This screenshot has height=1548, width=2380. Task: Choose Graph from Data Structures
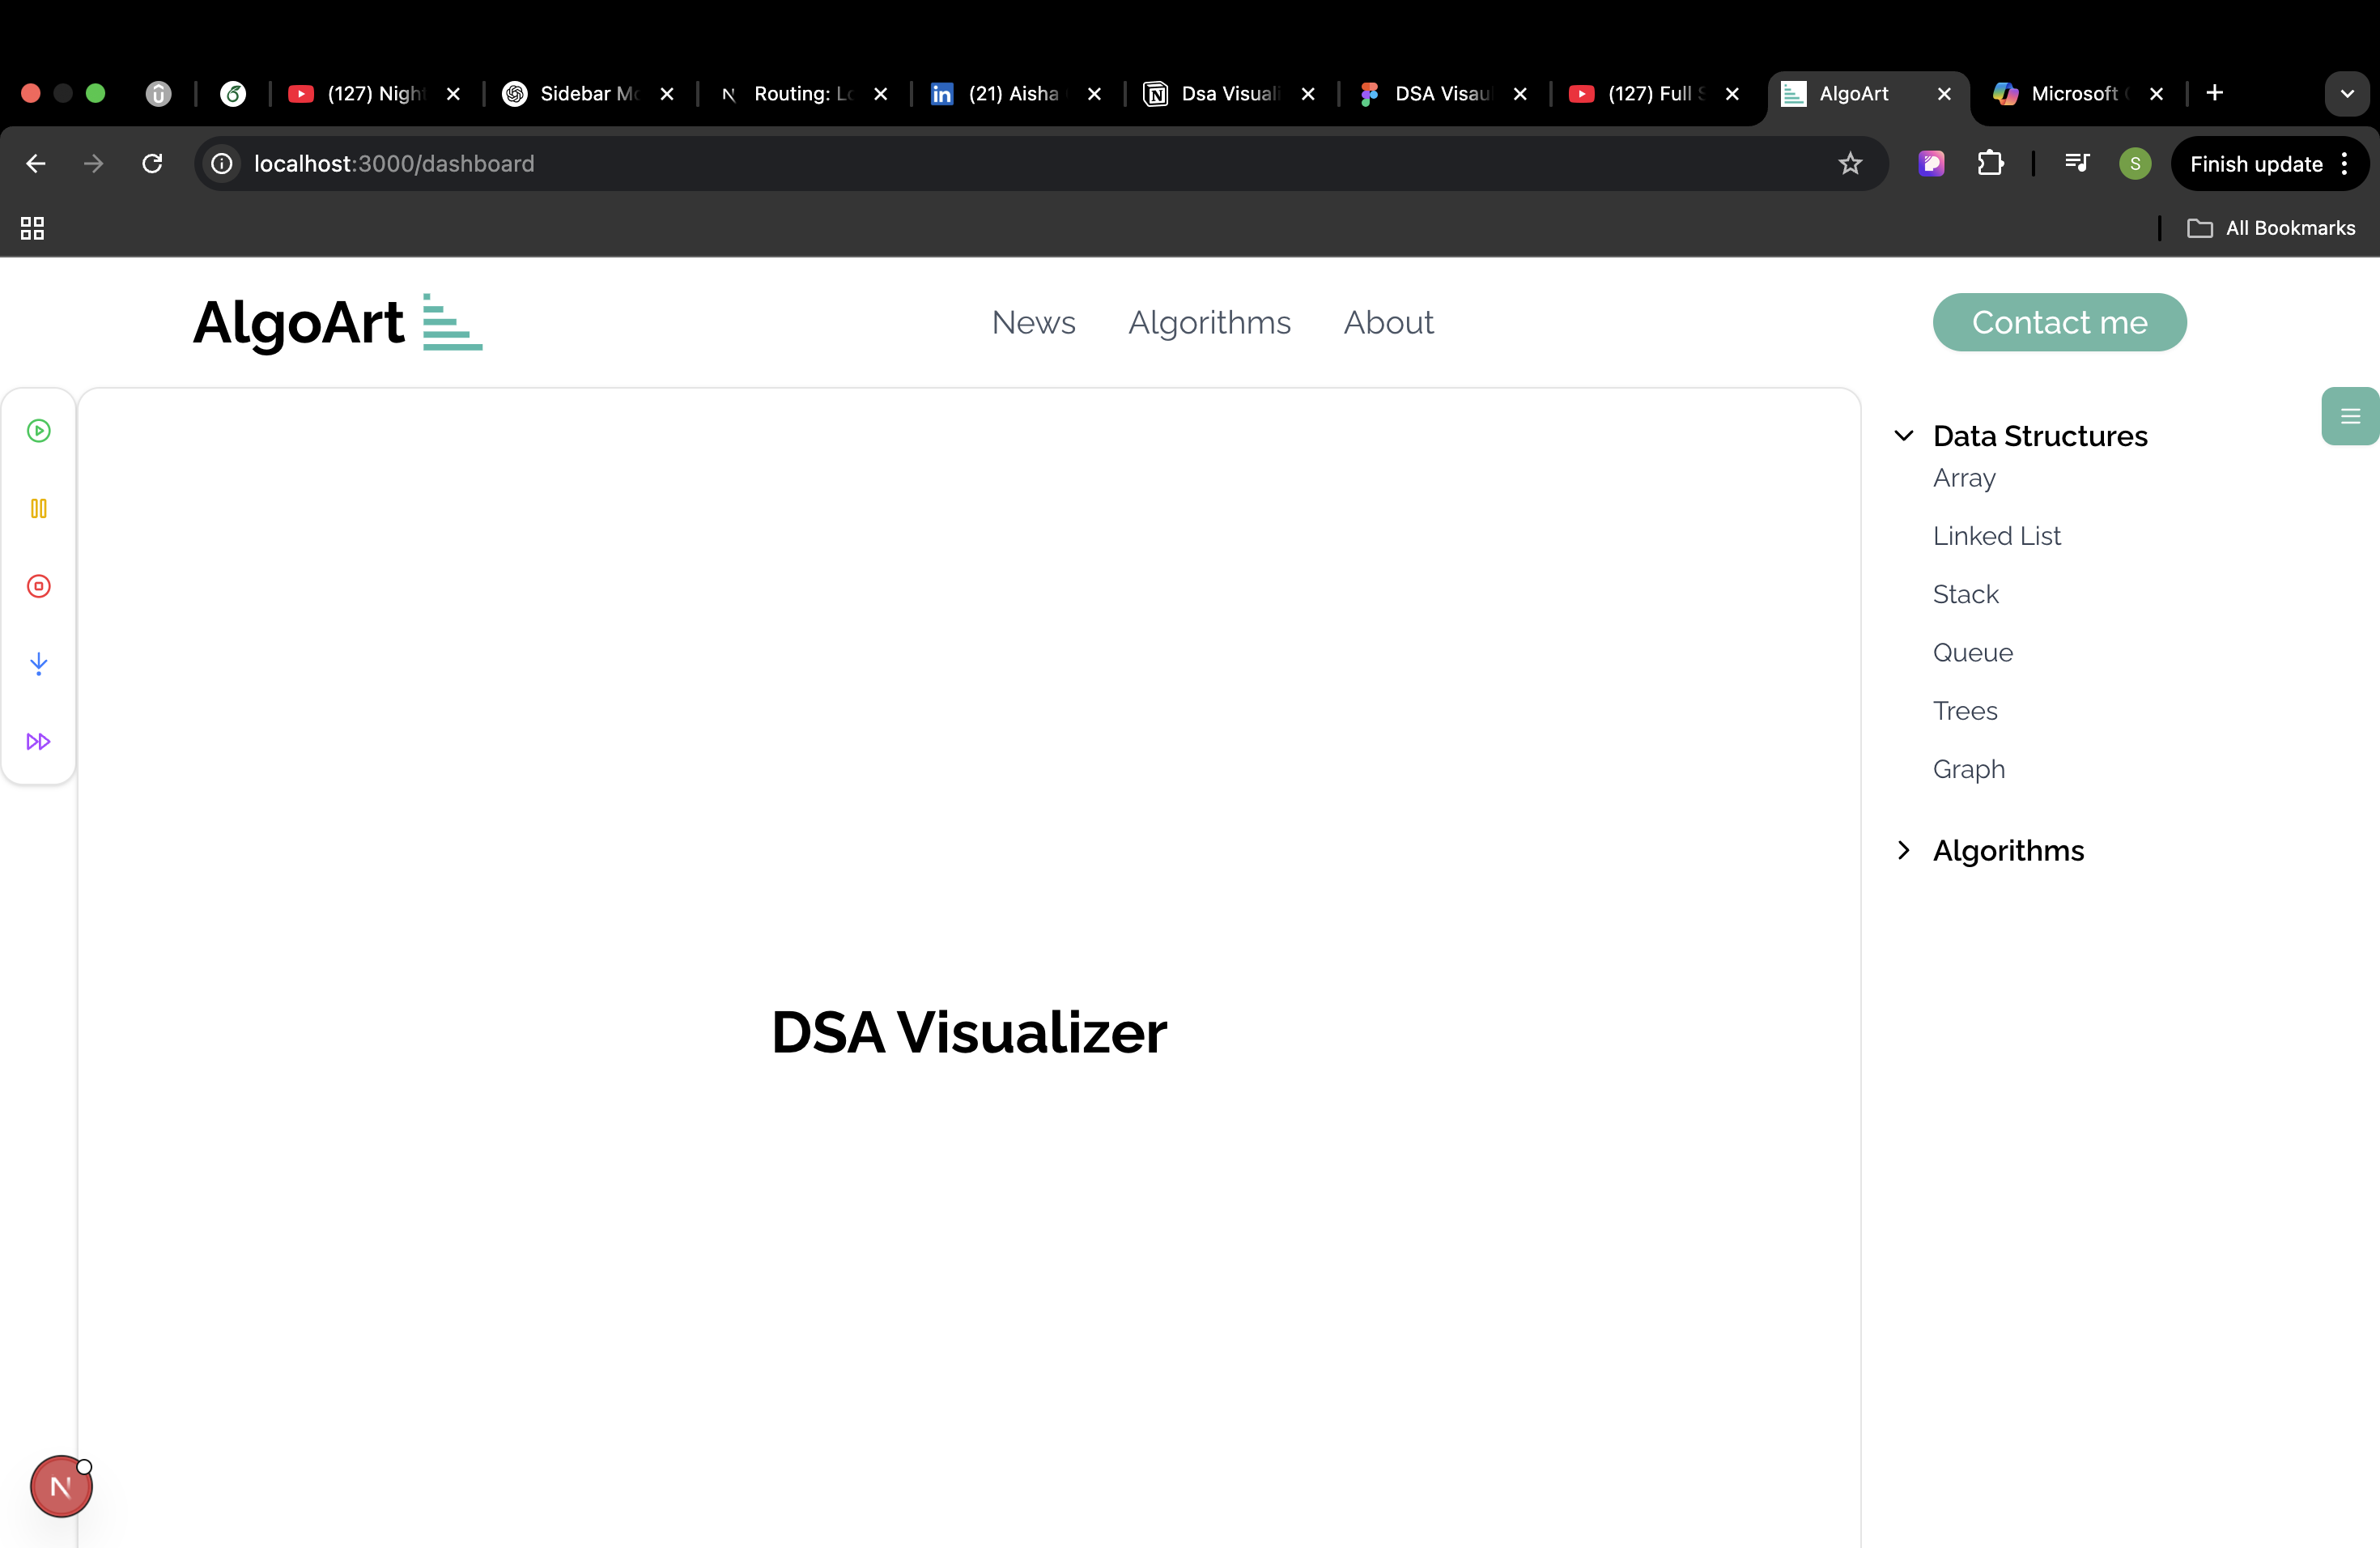click(x=1969, y=769)
